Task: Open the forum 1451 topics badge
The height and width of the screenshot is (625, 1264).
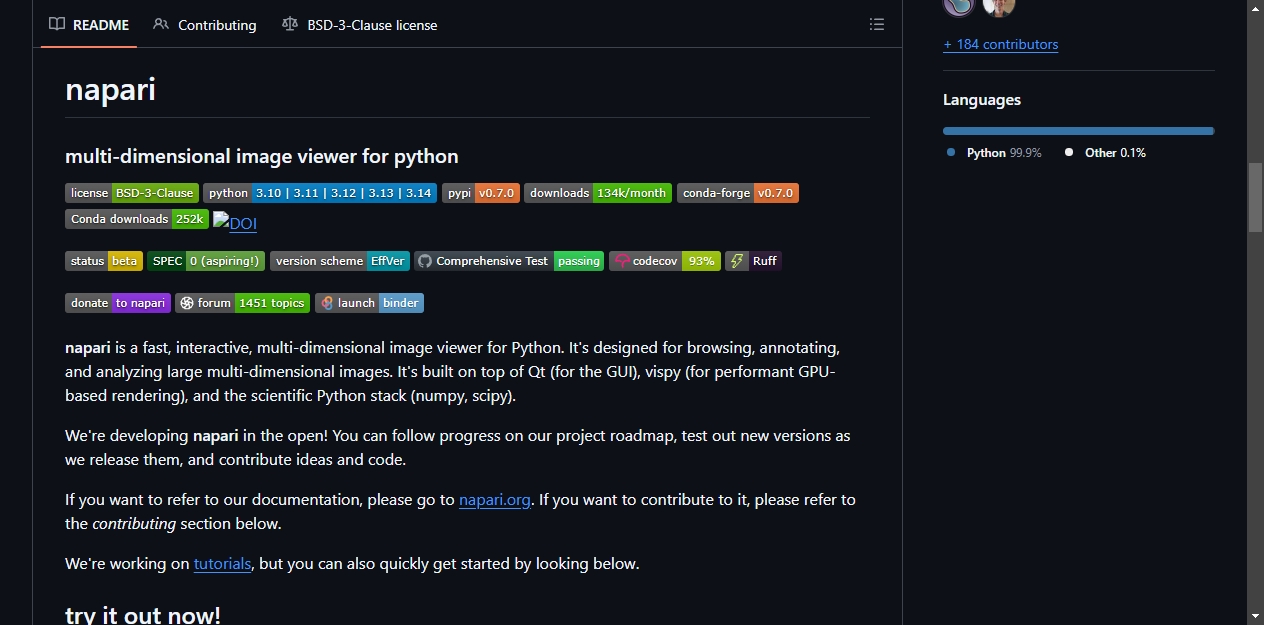Action: pyautogui.click(x=243, y=303)
